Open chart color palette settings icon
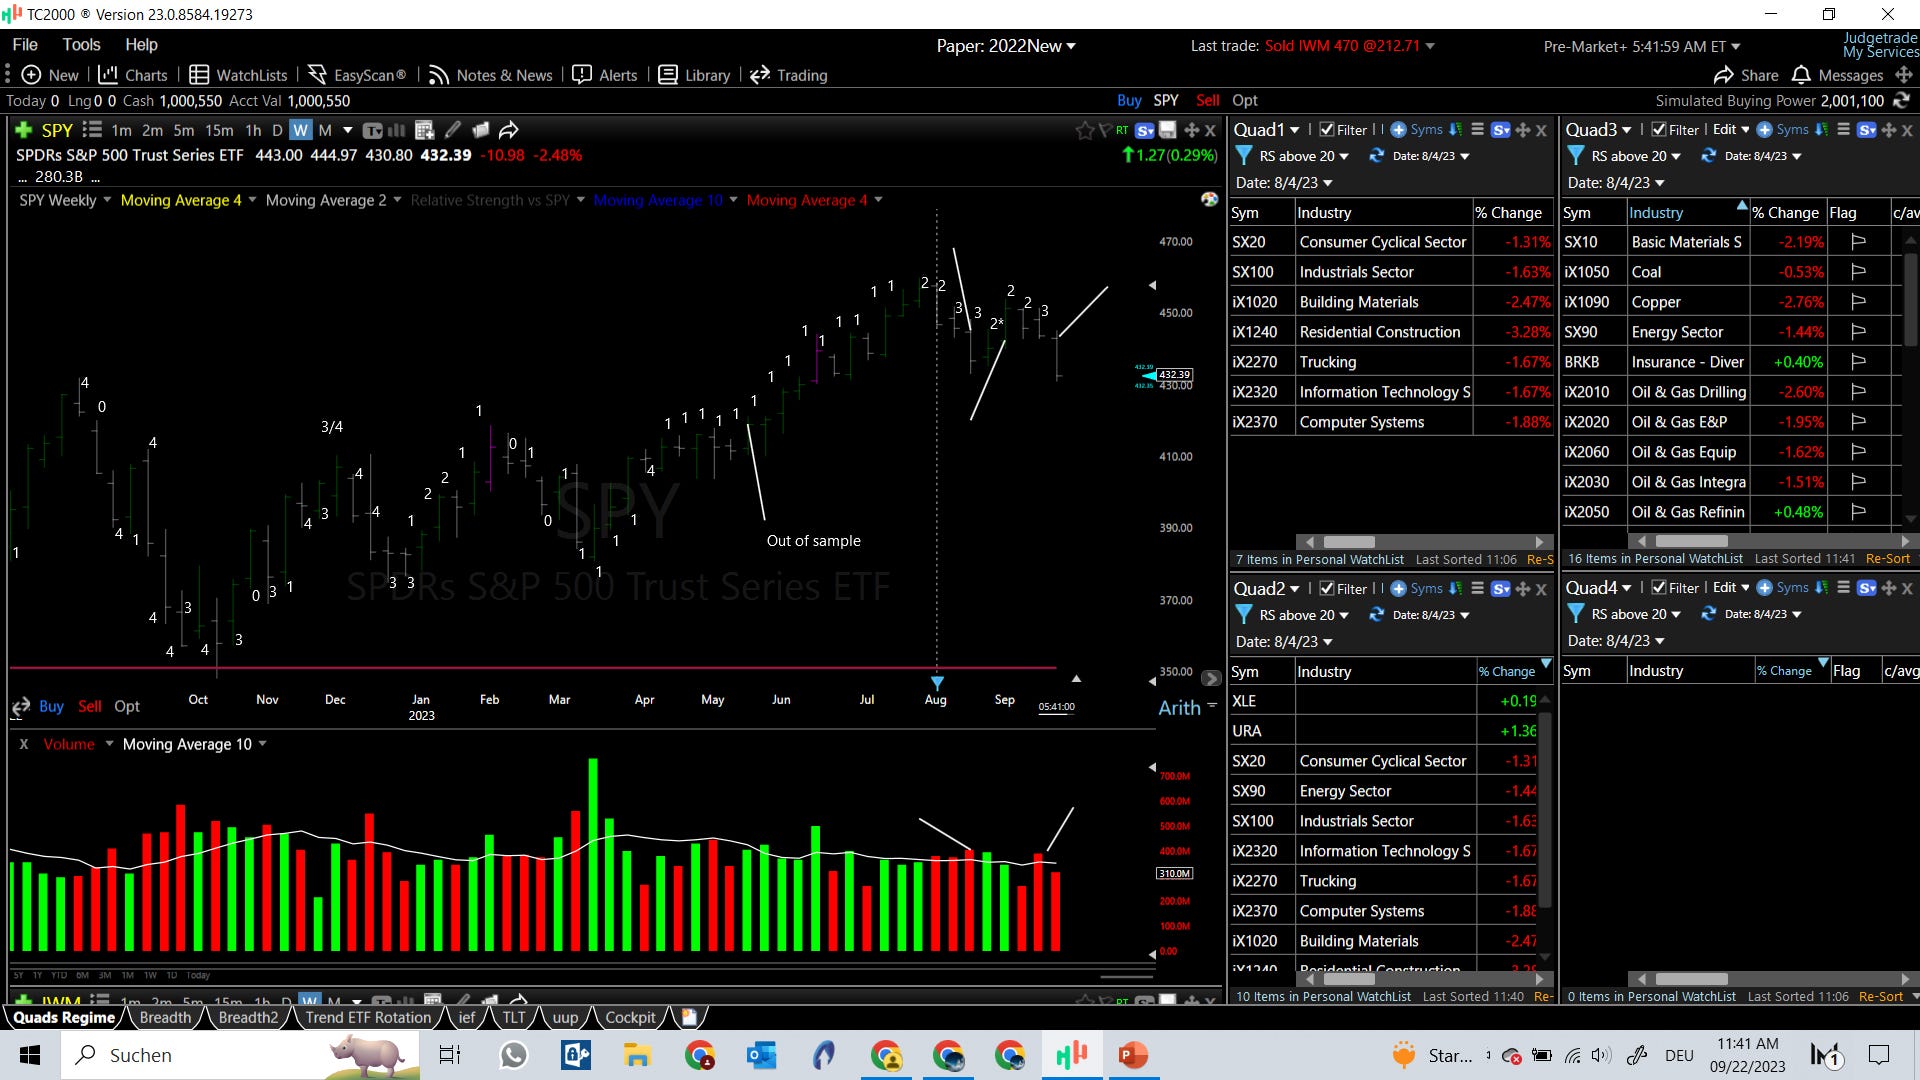Screen dimensions: 1920x1080 pos(1209,199)
